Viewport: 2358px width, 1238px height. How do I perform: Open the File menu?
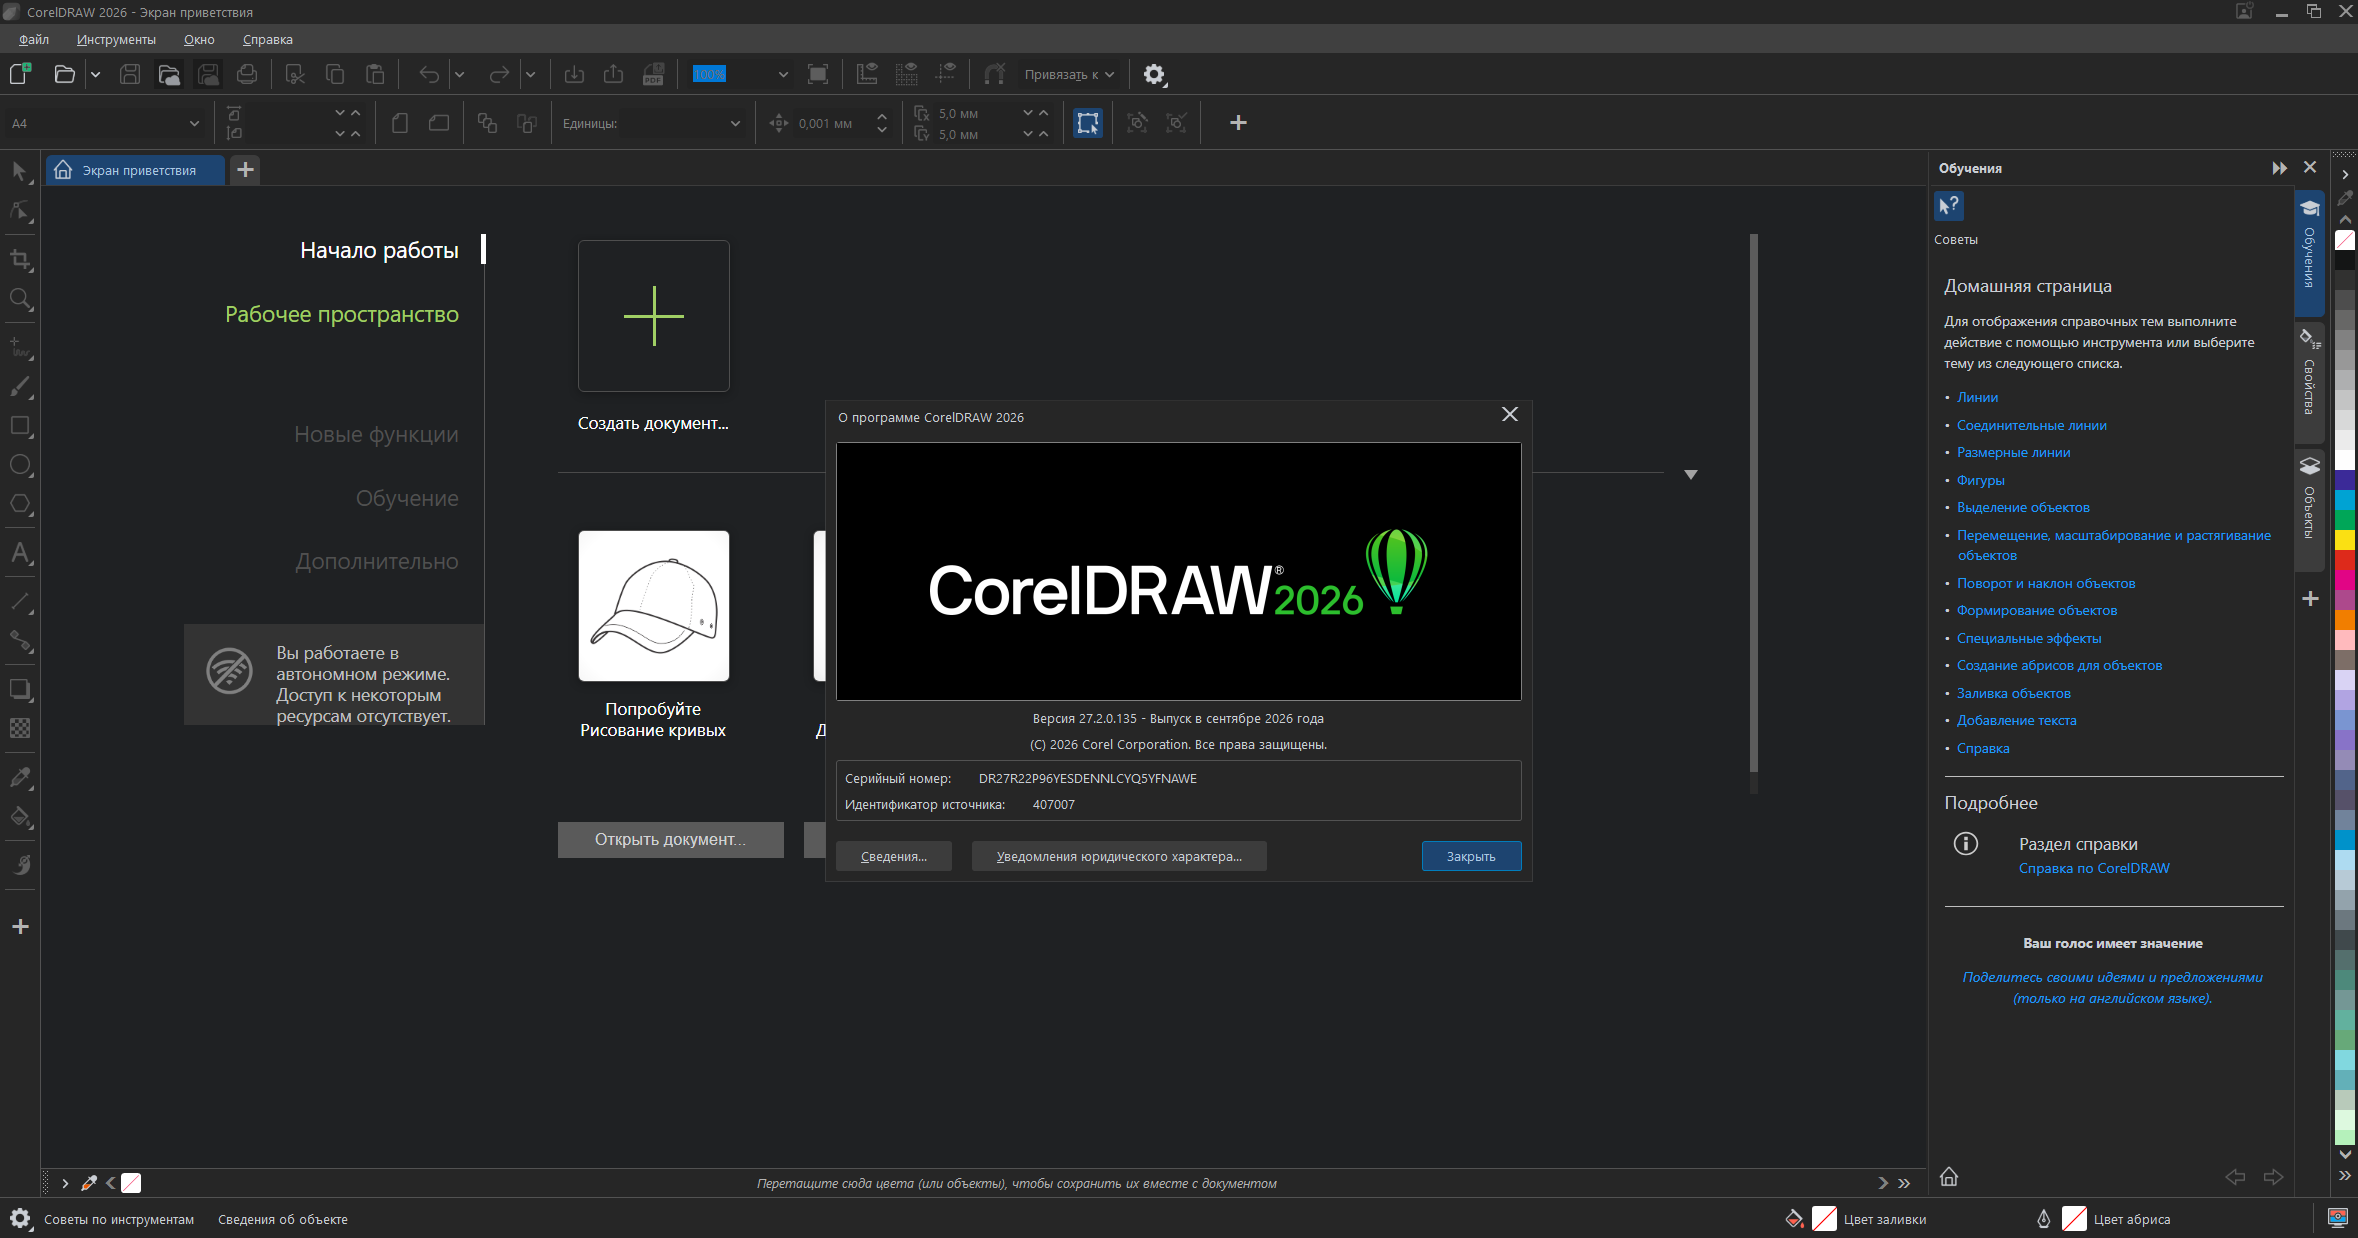click(x=34, y=40)
